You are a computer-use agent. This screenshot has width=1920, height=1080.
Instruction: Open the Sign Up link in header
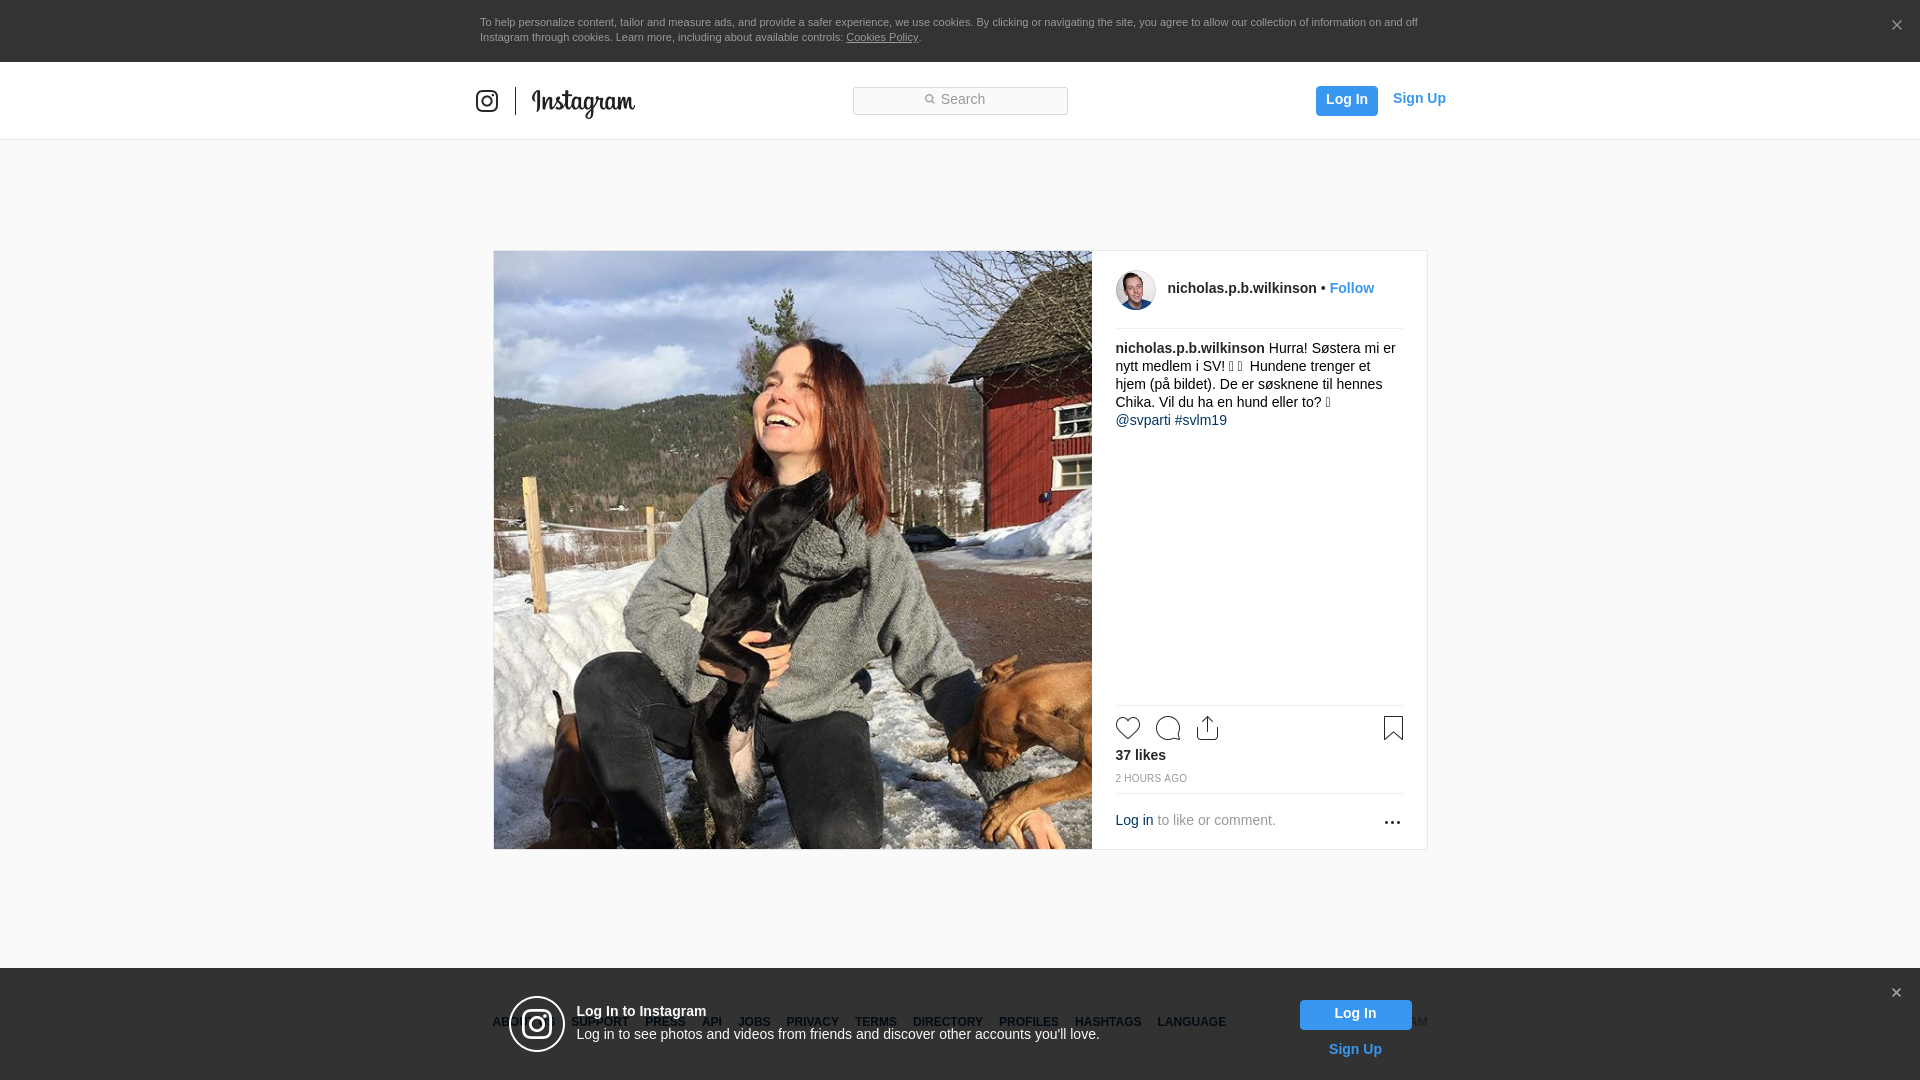1419,98
